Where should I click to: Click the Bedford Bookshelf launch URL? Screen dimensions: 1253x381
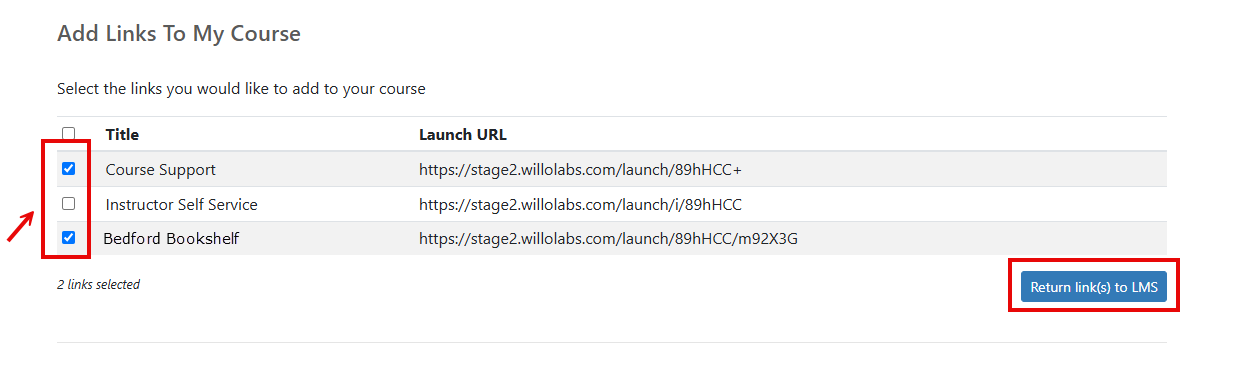coord(608,238)
